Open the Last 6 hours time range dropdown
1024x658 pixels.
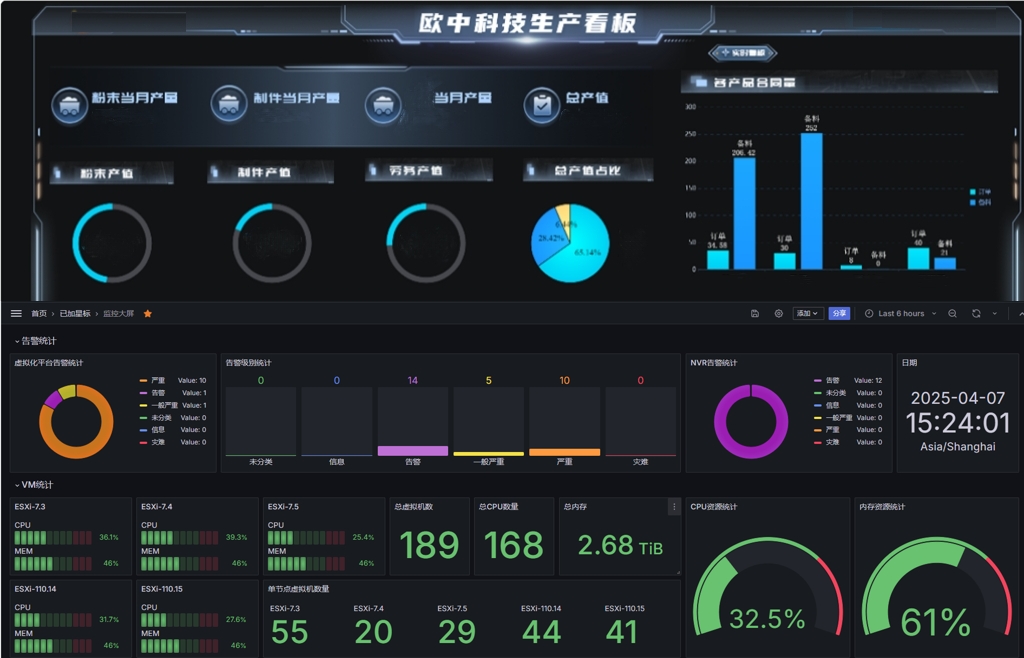[901, 313]
